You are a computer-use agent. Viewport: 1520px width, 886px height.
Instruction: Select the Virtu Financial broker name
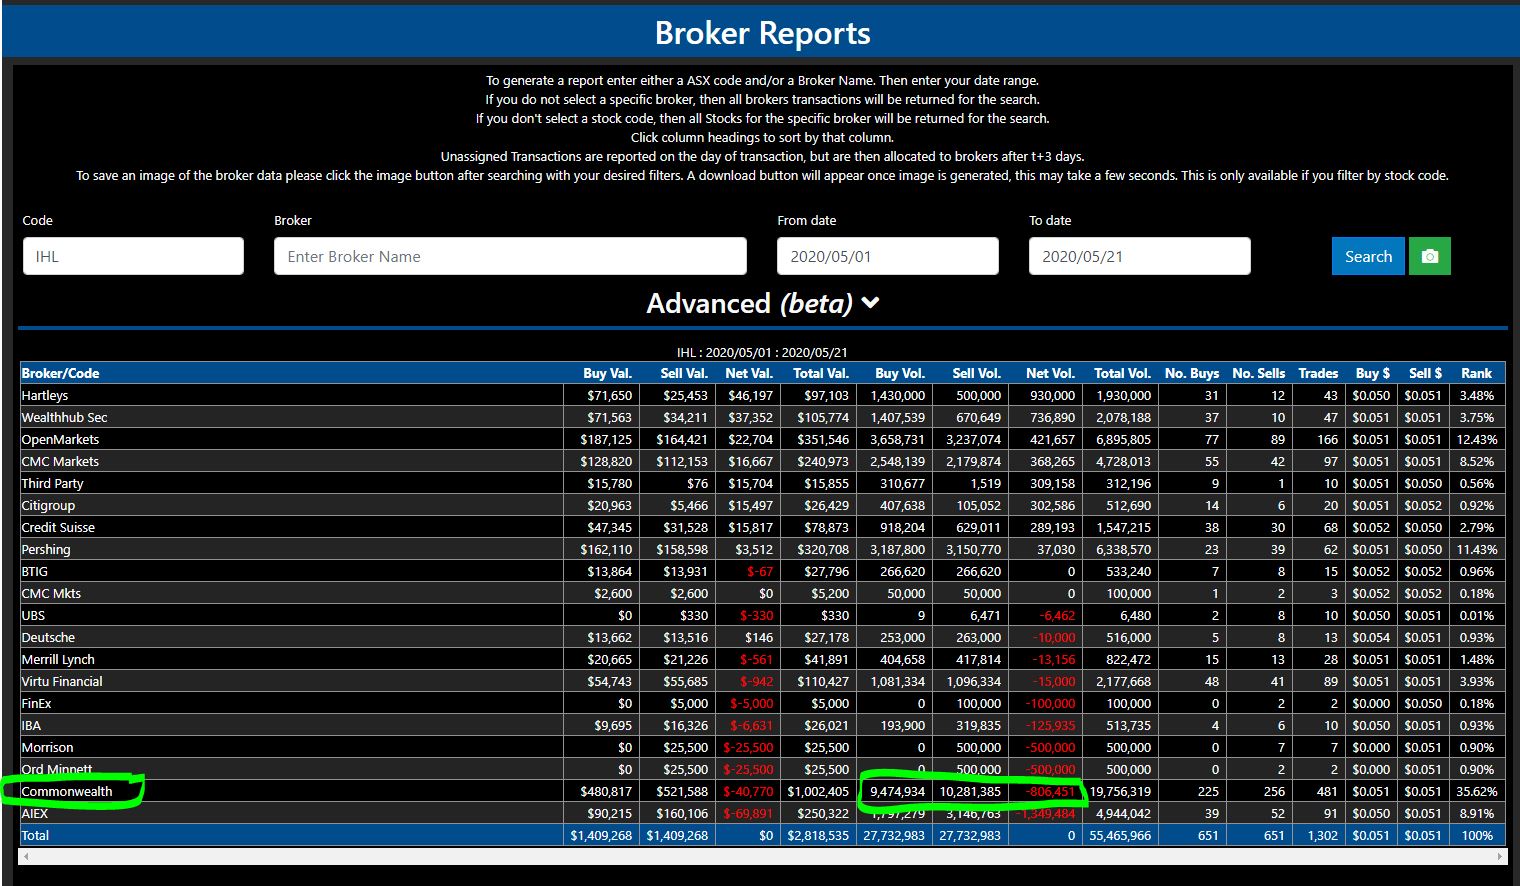pyautogui.click(x=62, y=681)
